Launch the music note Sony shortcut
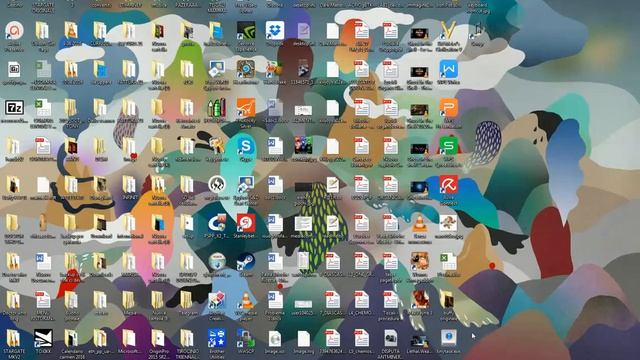 pos(477,31)
